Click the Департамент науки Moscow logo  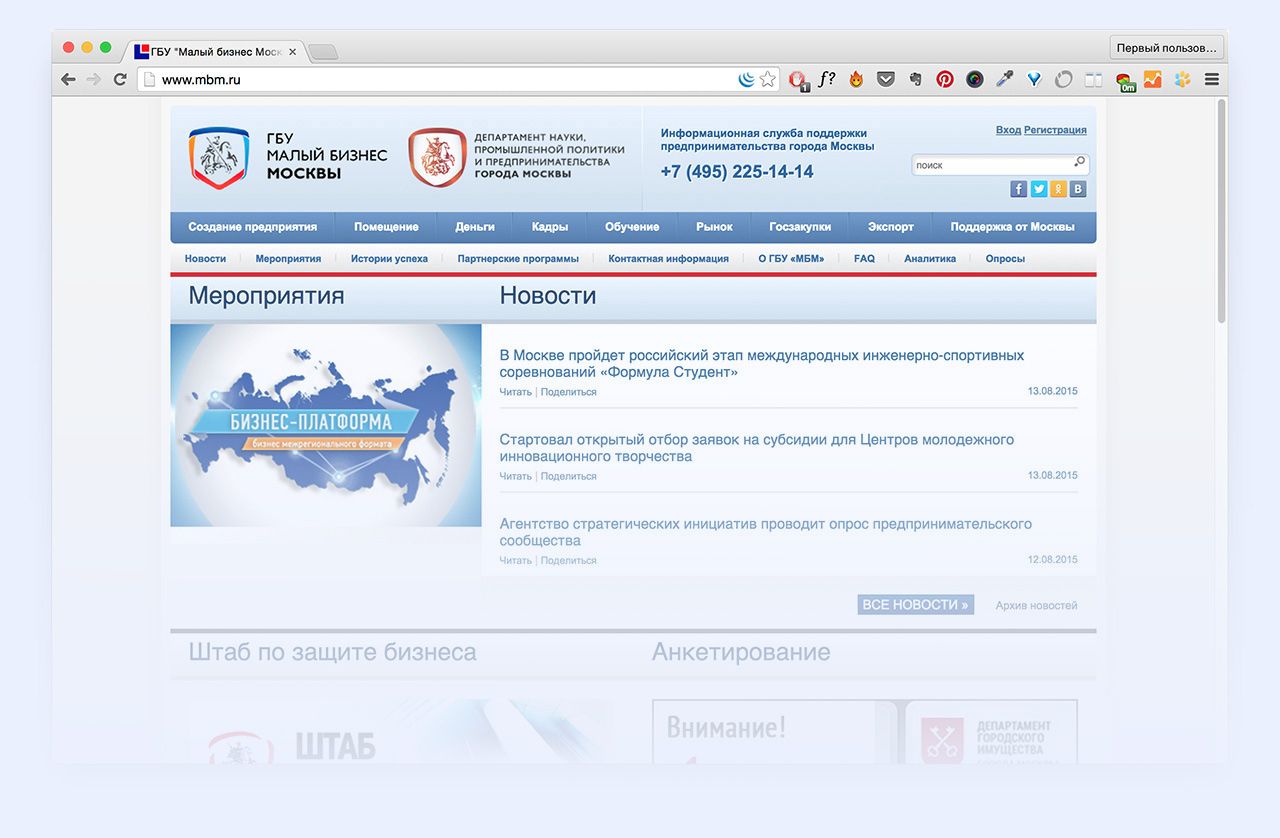click(x=516, y=158)
